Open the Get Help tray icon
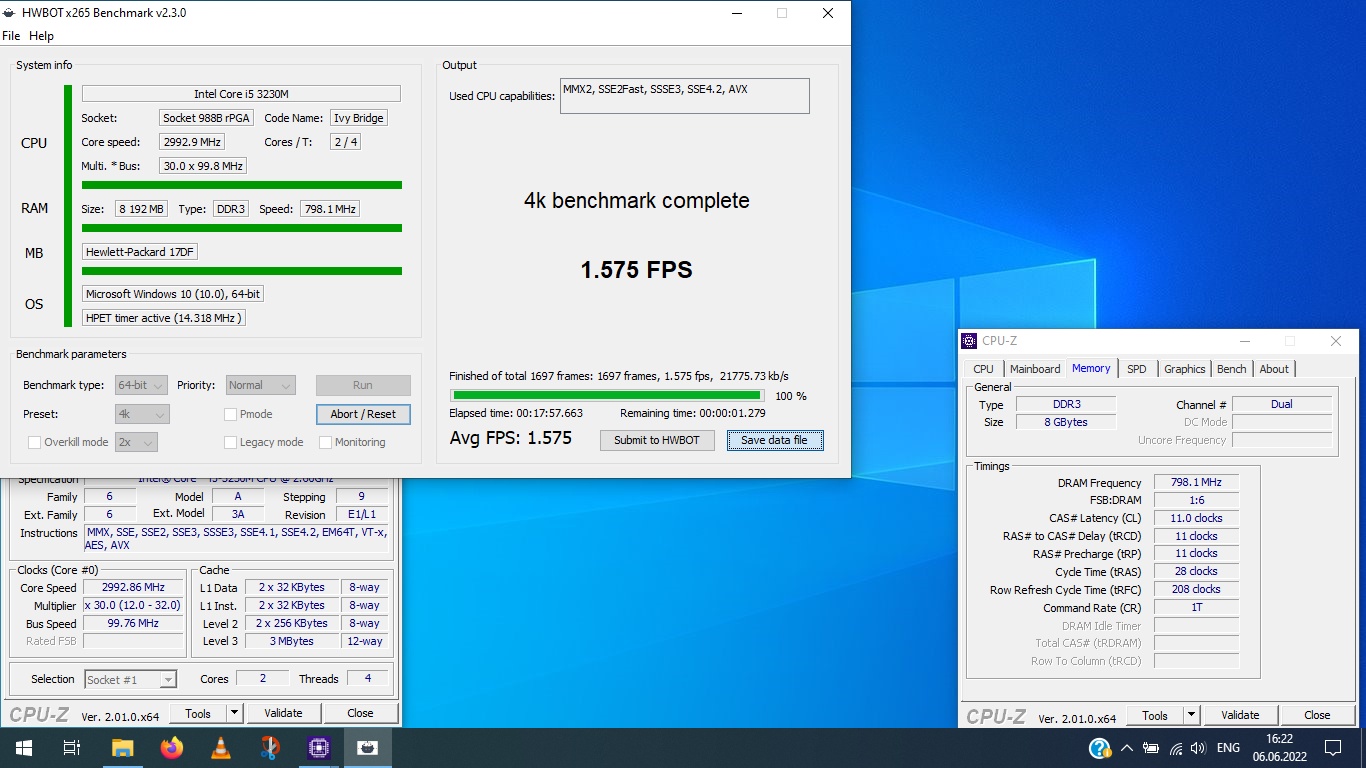1366x768 pixels. (1099, 747)
